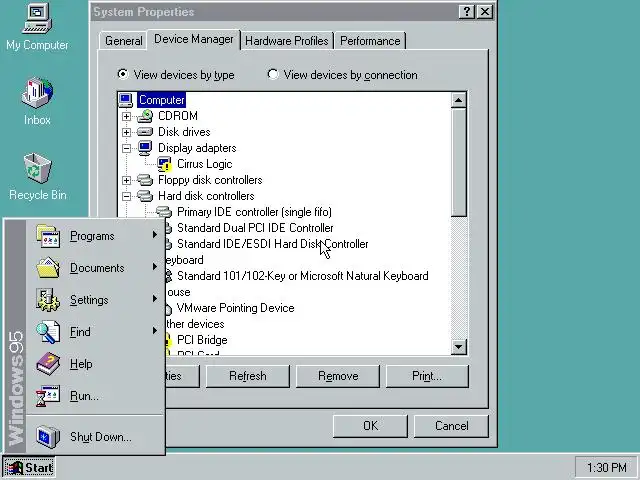The image size is (640, 480).
Task: Select the Other devices category label
Action: [x=195, y=324]
